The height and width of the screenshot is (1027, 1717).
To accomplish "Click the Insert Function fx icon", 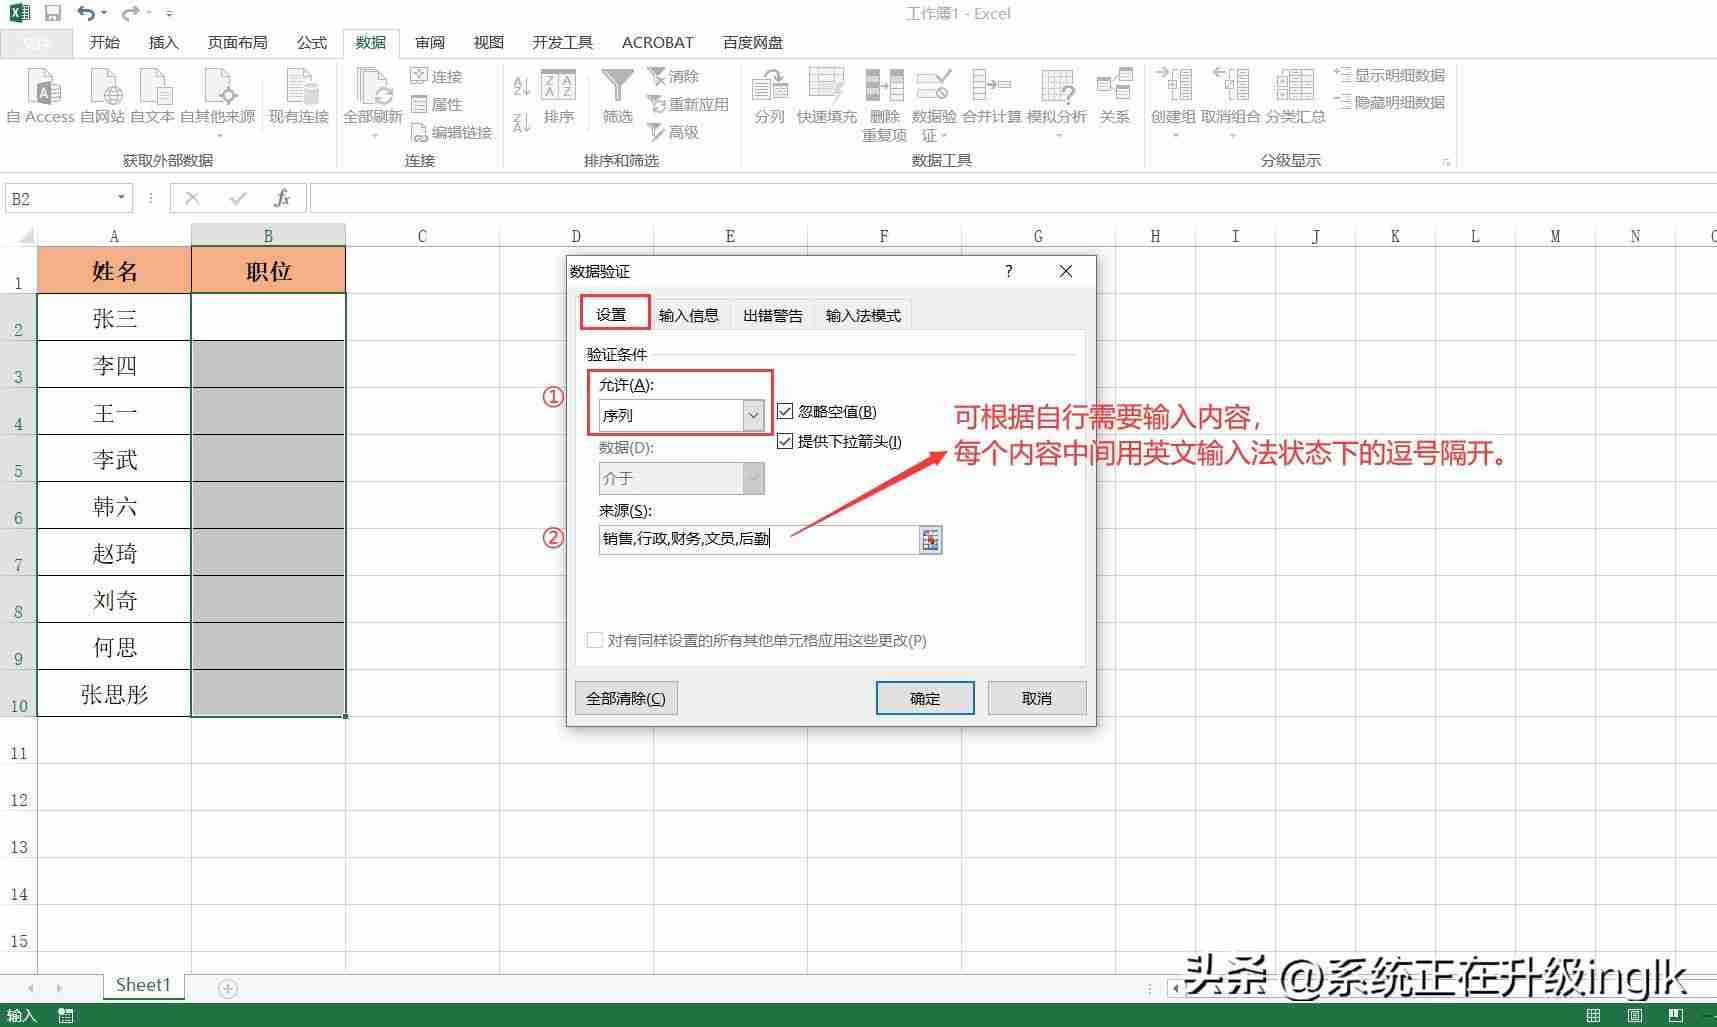I will click(282, 198).
